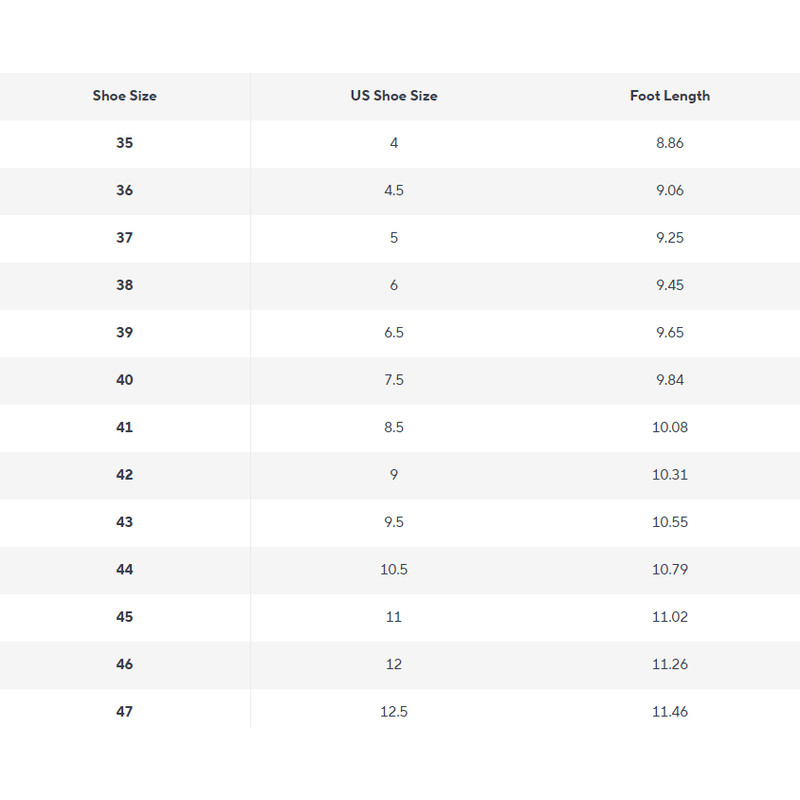Click the Foot Length column header
The image size is (800, 800).
pyautogui.click(x=670, y=96)
